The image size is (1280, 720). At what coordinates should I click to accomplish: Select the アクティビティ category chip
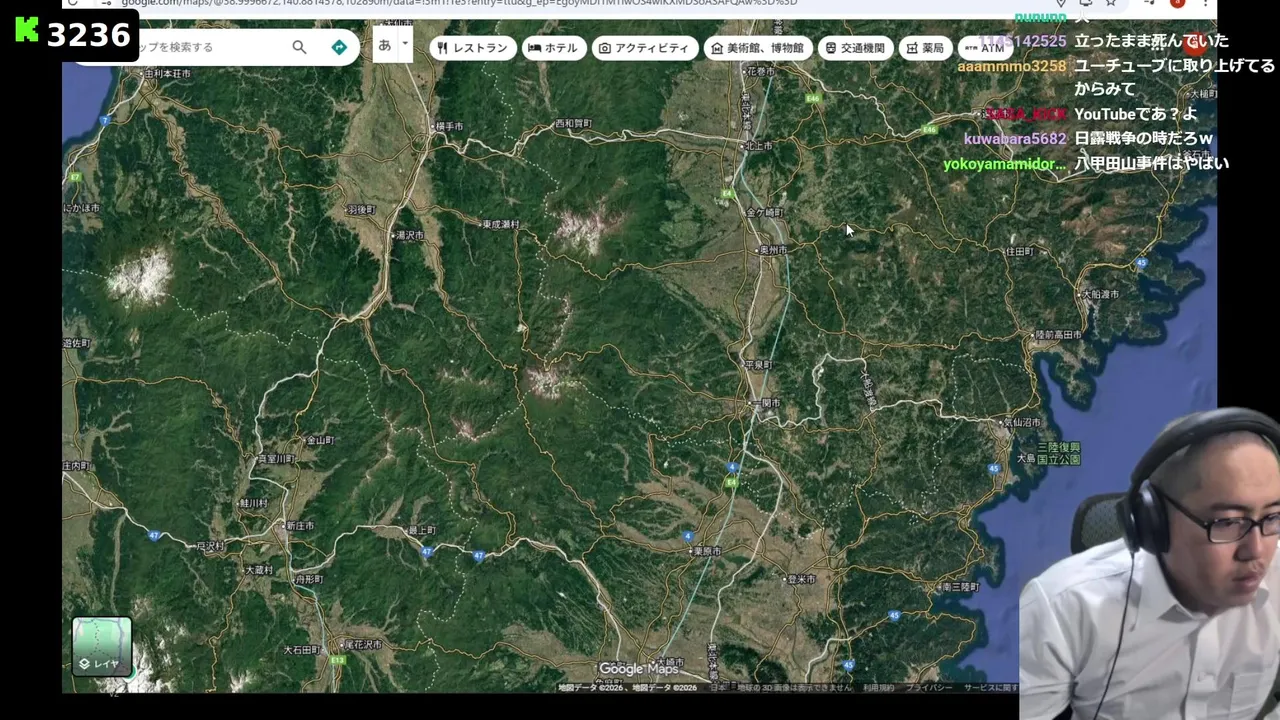tap(645, 48)
